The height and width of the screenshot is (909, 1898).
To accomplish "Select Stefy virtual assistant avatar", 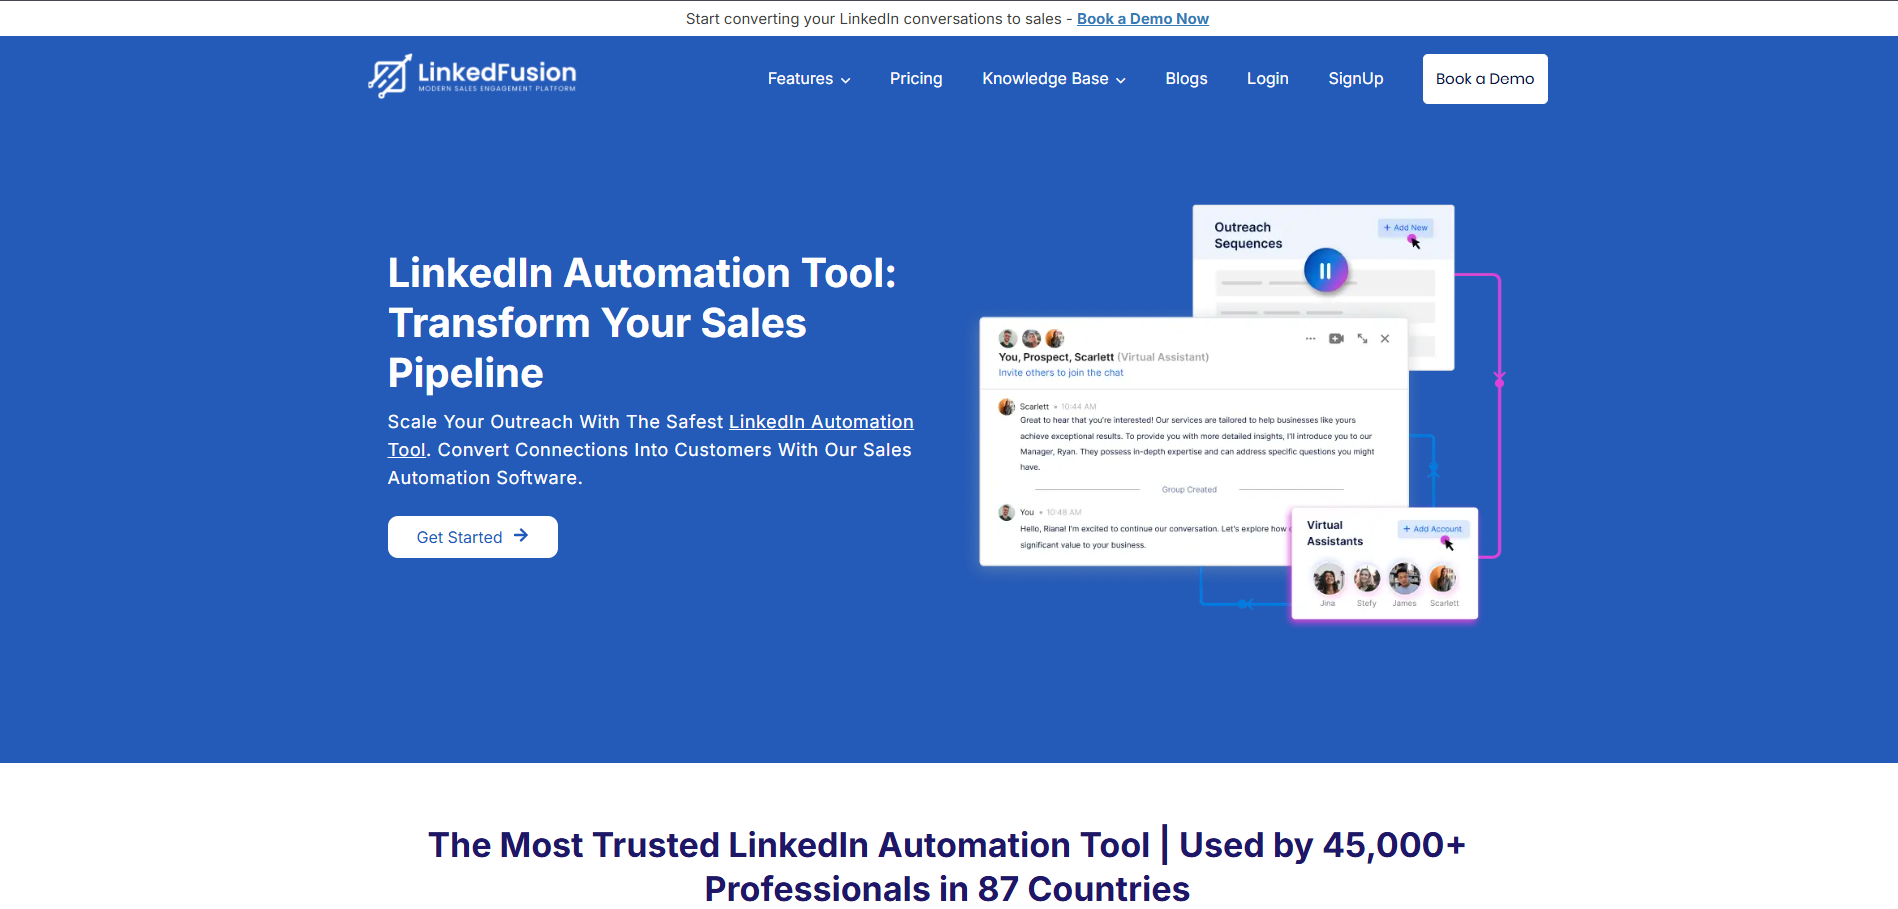I will [x=1367, y=578].
